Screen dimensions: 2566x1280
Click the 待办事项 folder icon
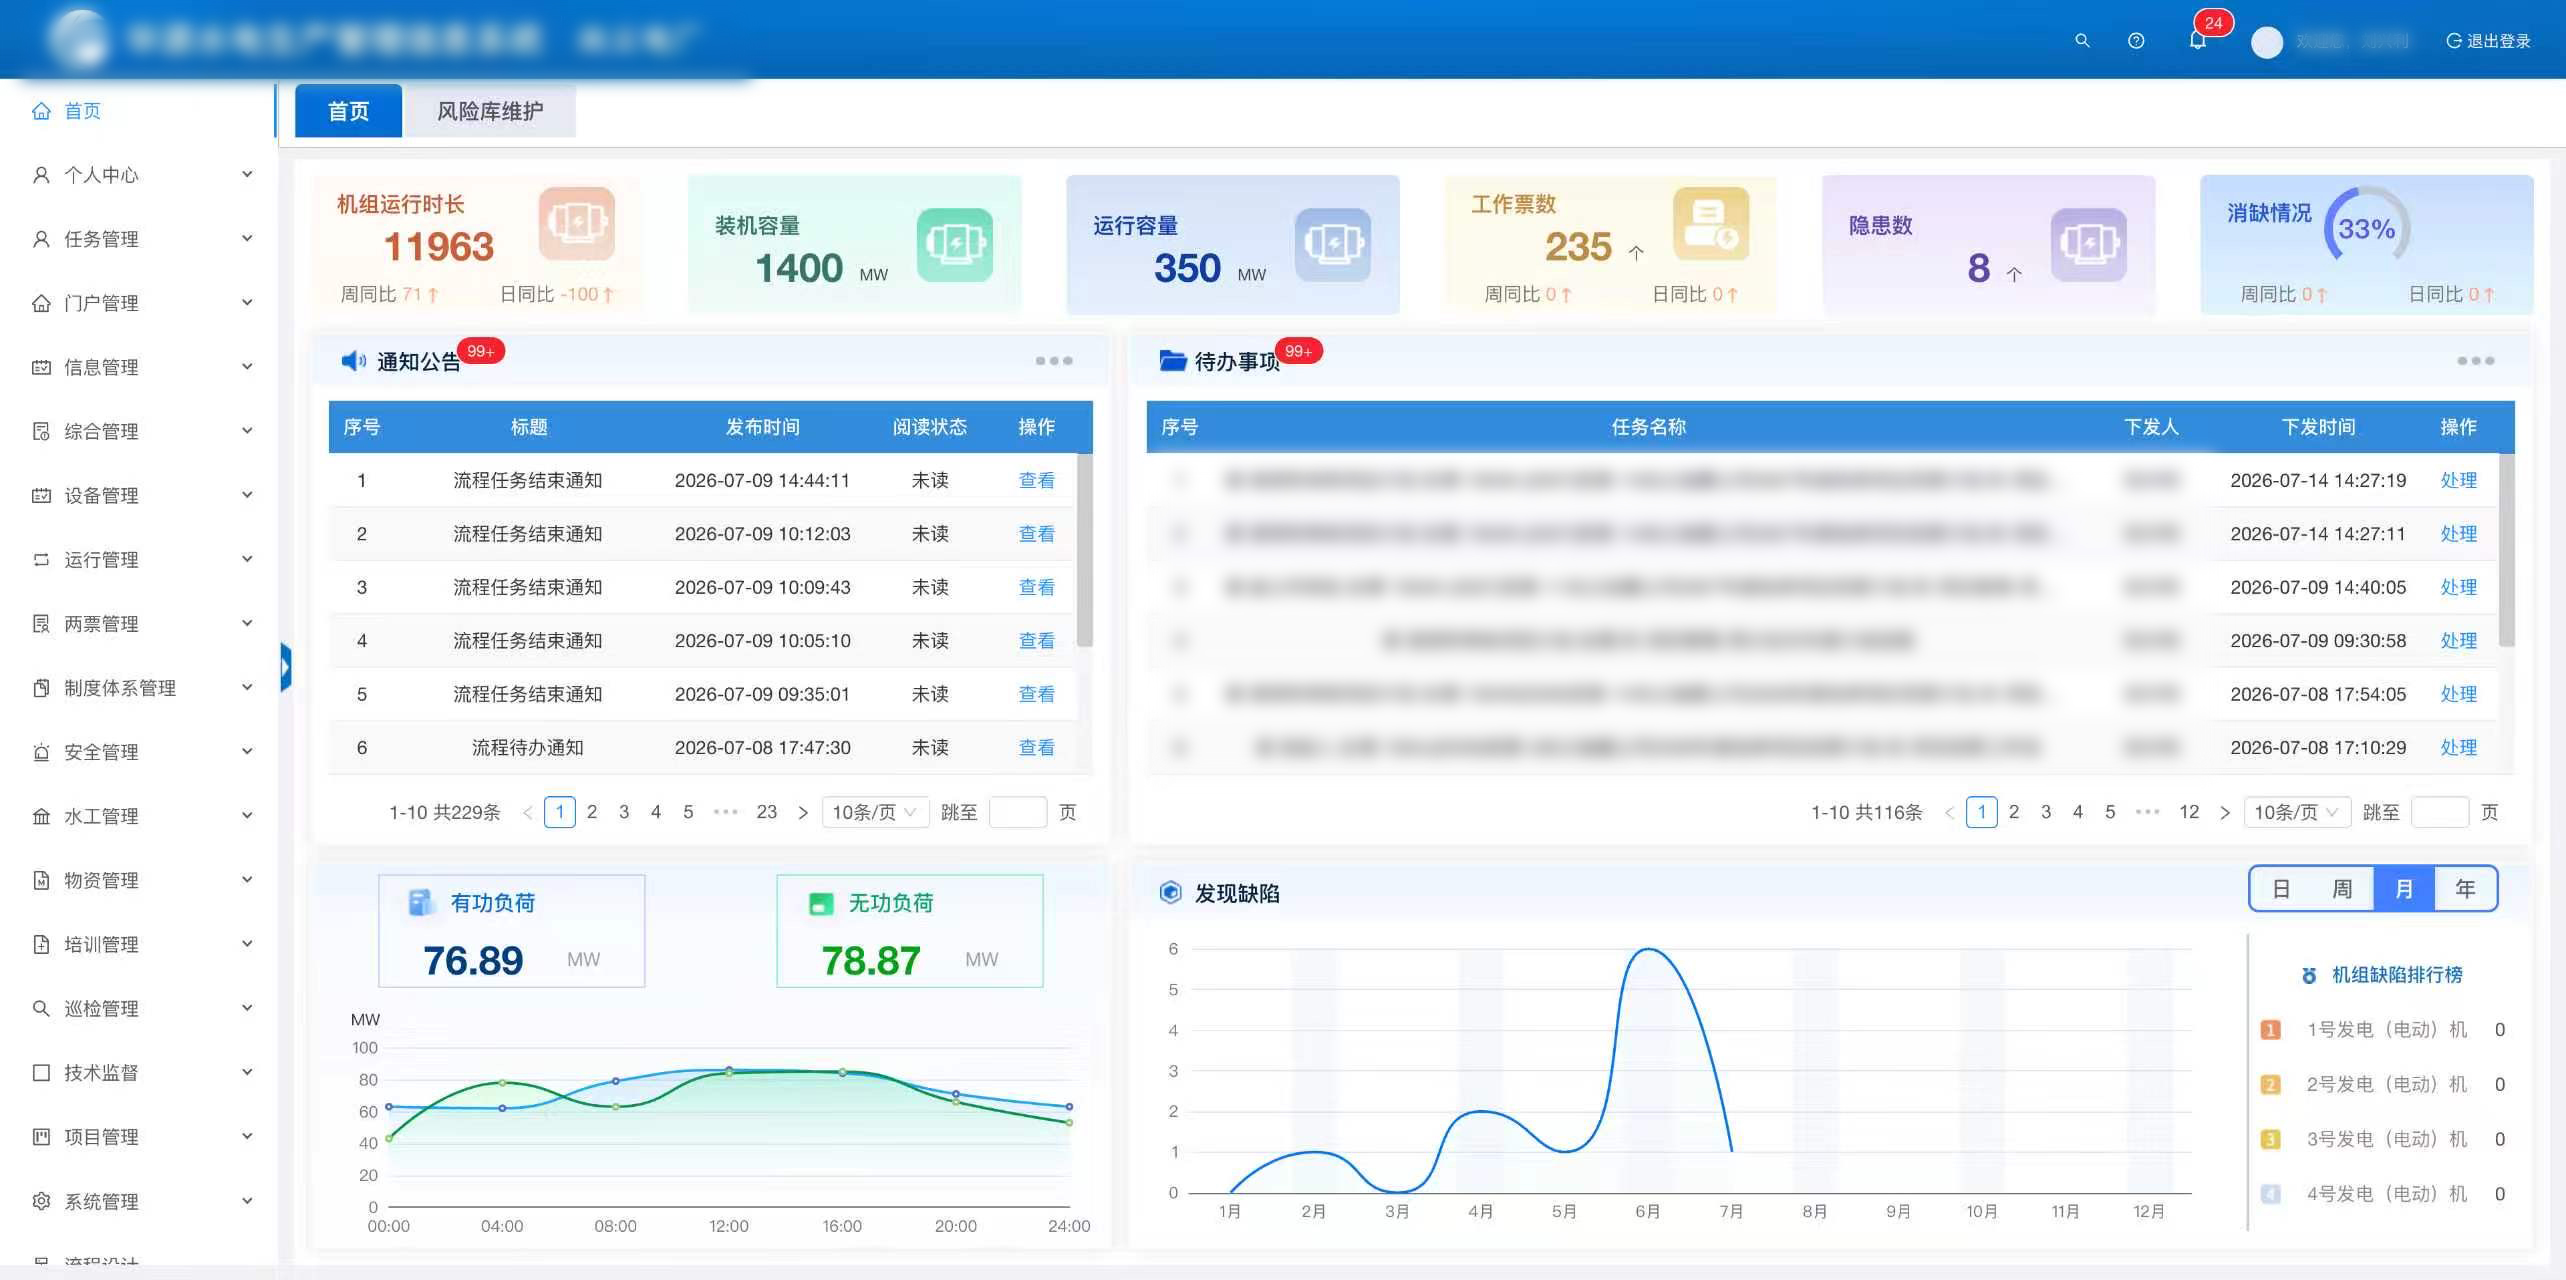[x=1173, y=361]
